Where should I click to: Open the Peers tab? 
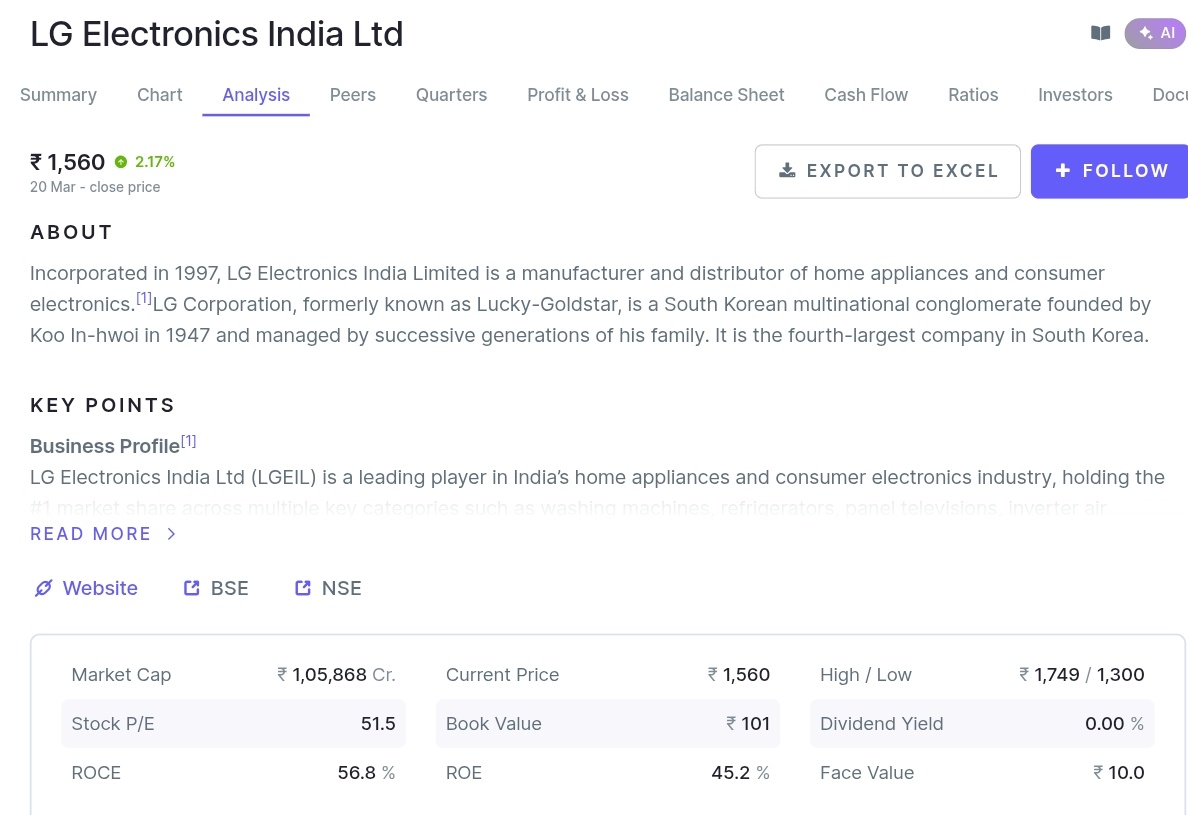352,95
